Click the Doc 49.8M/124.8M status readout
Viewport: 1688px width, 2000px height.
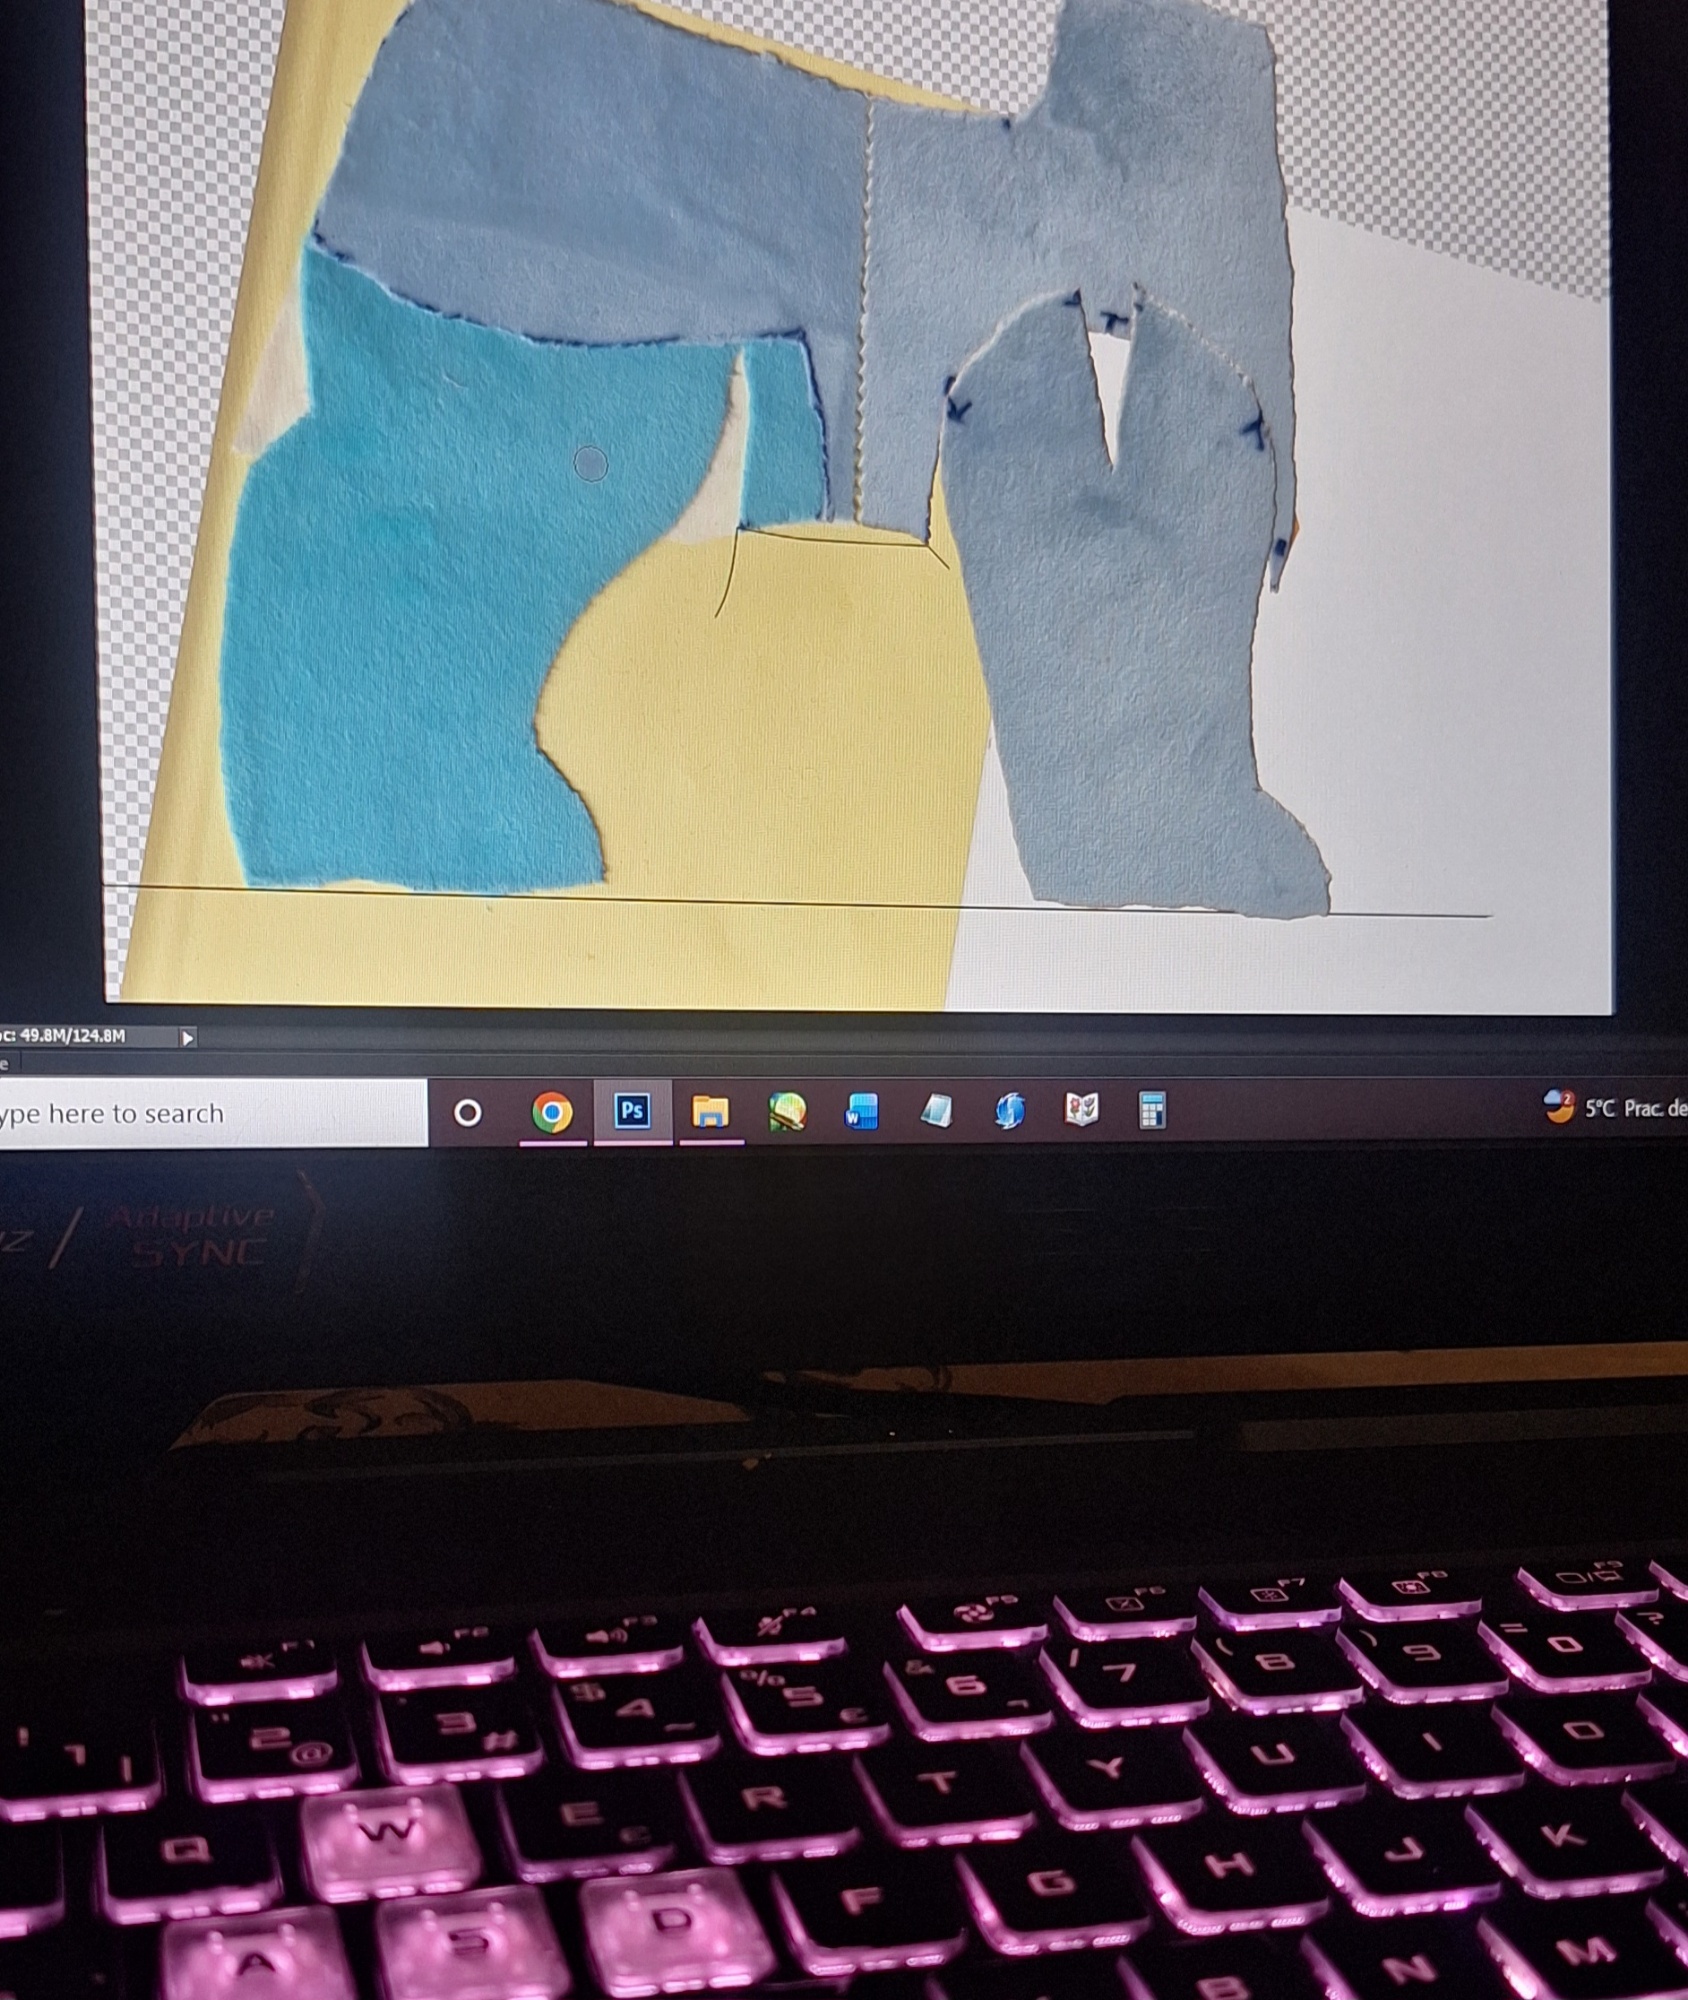70,1036
